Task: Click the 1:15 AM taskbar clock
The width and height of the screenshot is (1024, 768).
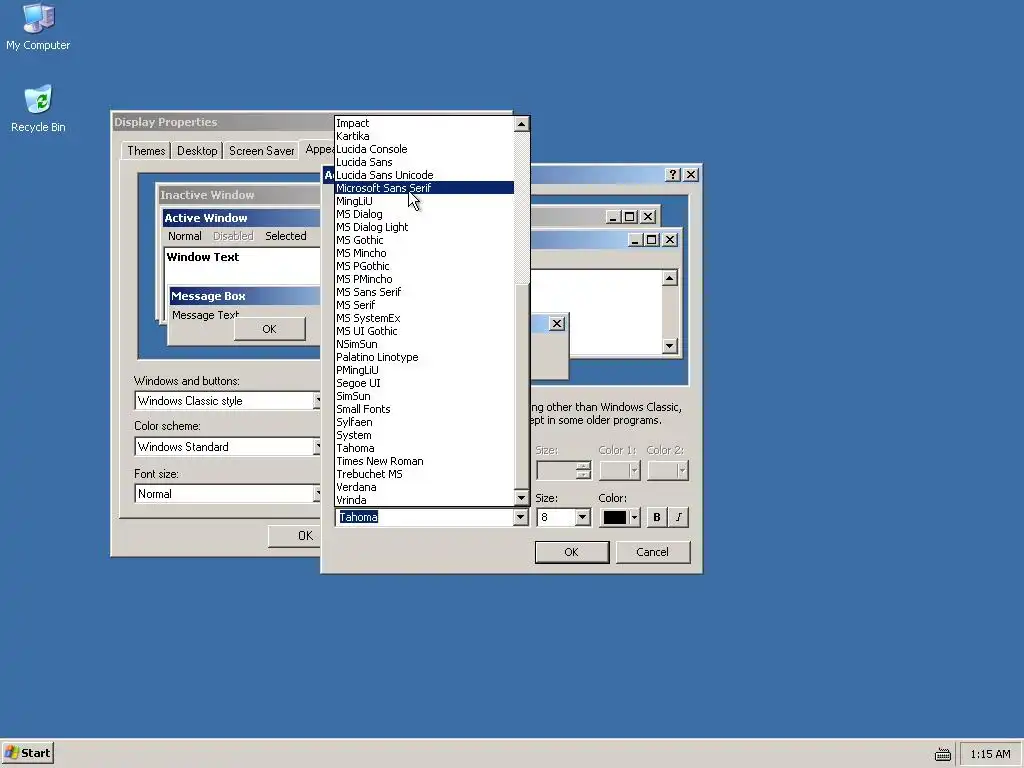Action: 990,754
